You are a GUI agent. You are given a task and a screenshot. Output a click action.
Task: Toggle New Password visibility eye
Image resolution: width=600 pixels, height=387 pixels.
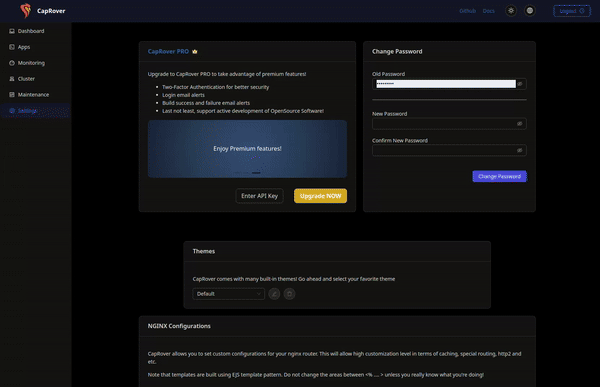point(520,124)
